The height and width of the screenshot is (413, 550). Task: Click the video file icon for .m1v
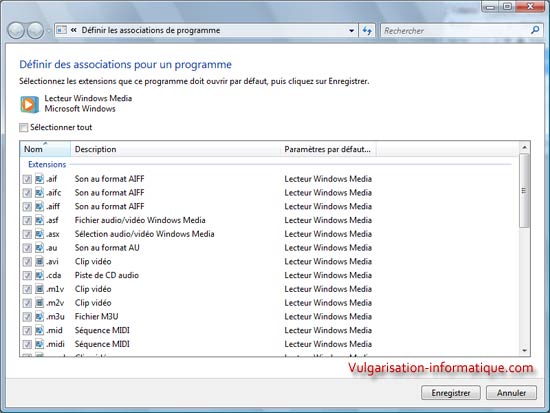(39, 289)
